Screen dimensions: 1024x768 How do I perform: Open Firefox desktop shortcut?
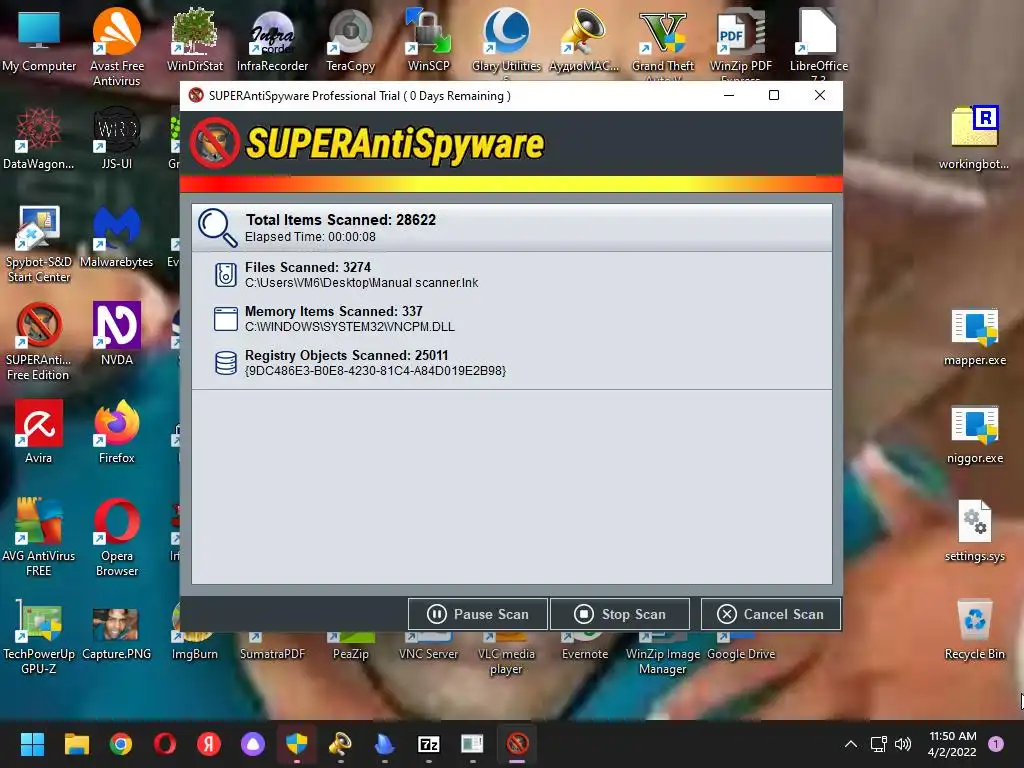point(116,432)
